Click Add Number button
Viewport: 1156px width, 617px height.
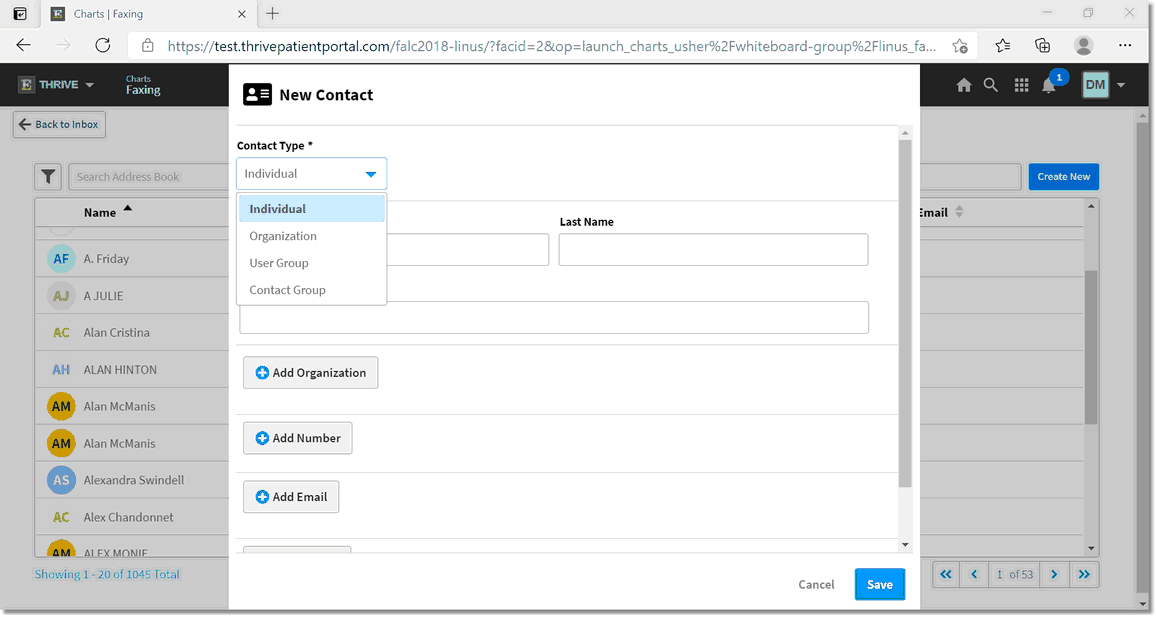pos(297,438)
